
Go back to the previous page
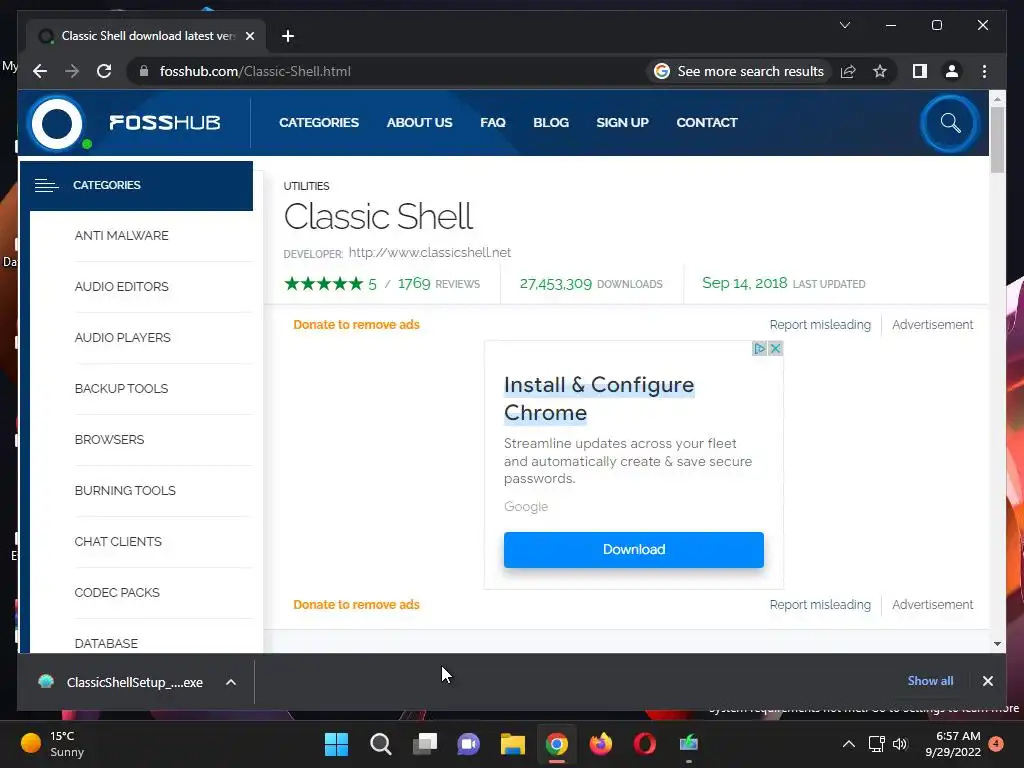coord(40,71)
